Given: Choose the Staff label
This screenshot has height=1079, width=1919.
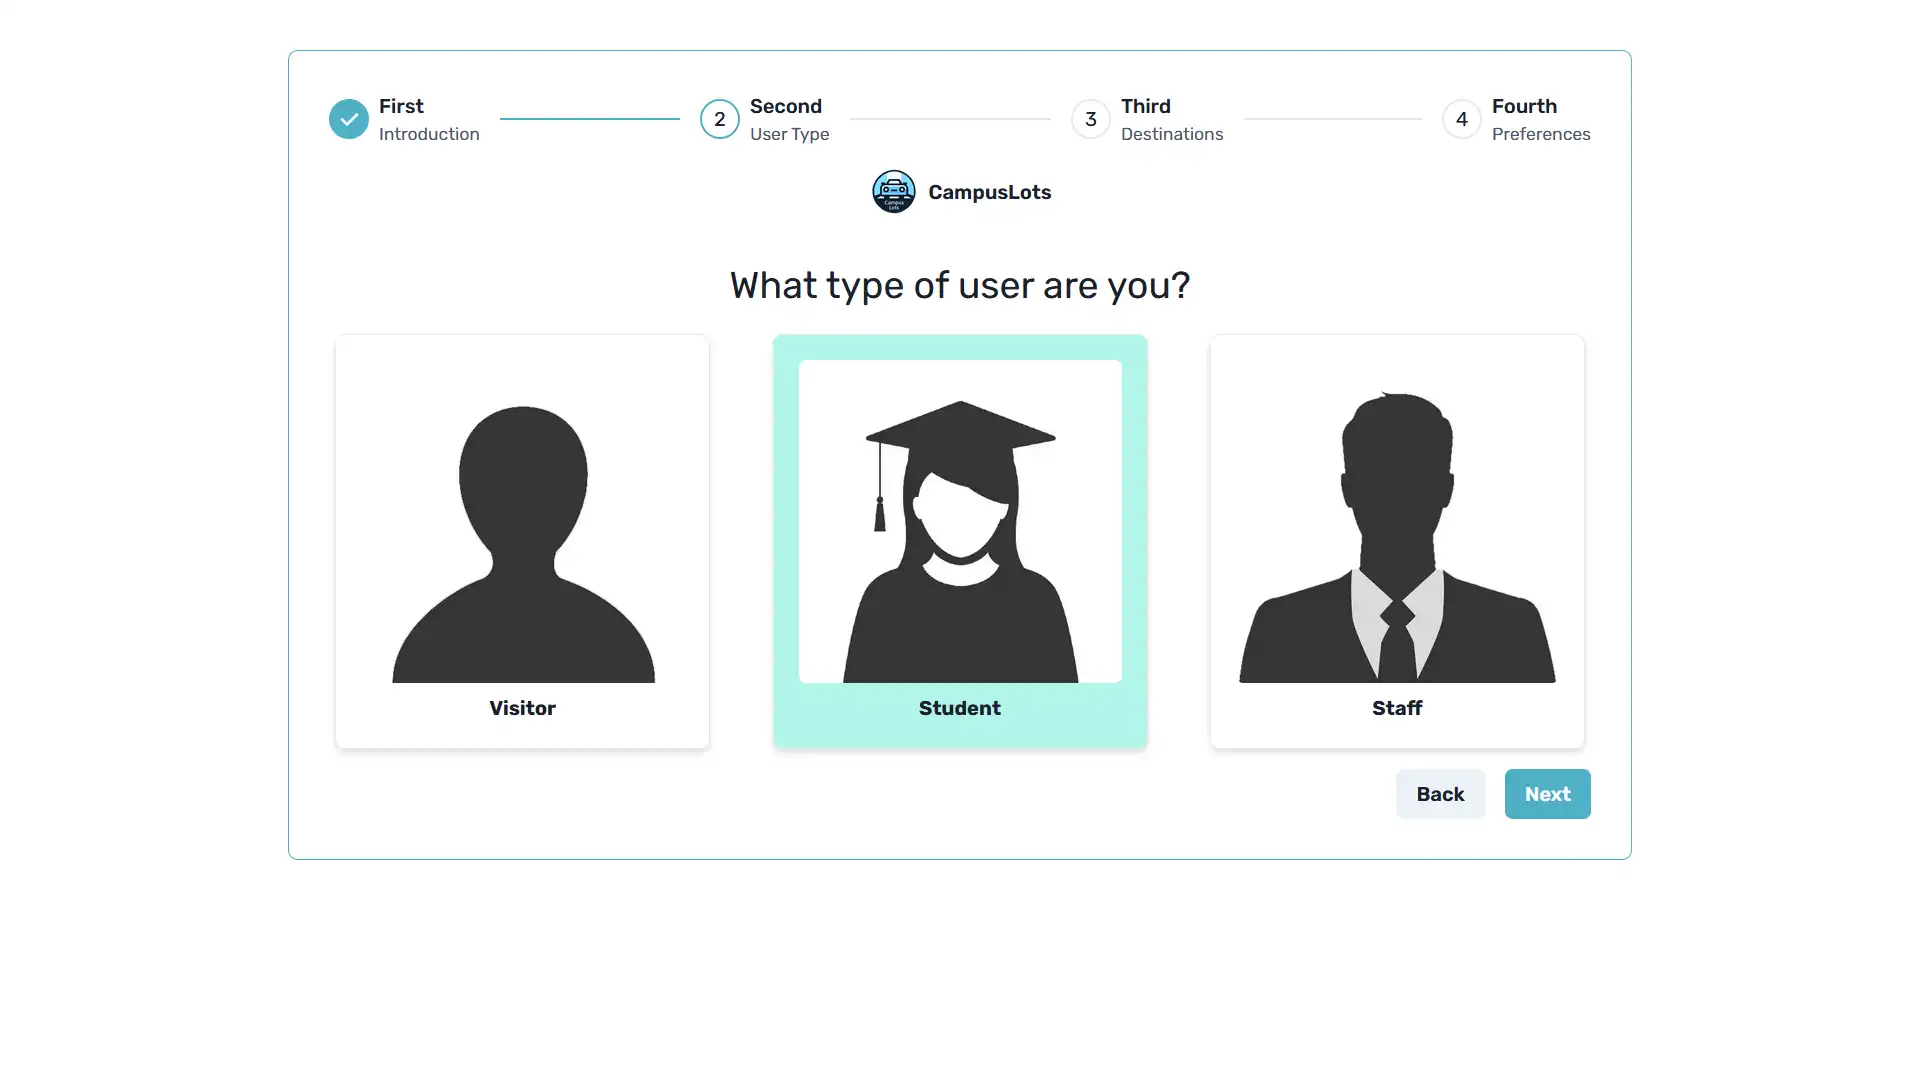Looking at the screenshot, I should [x=1397, y=708].
